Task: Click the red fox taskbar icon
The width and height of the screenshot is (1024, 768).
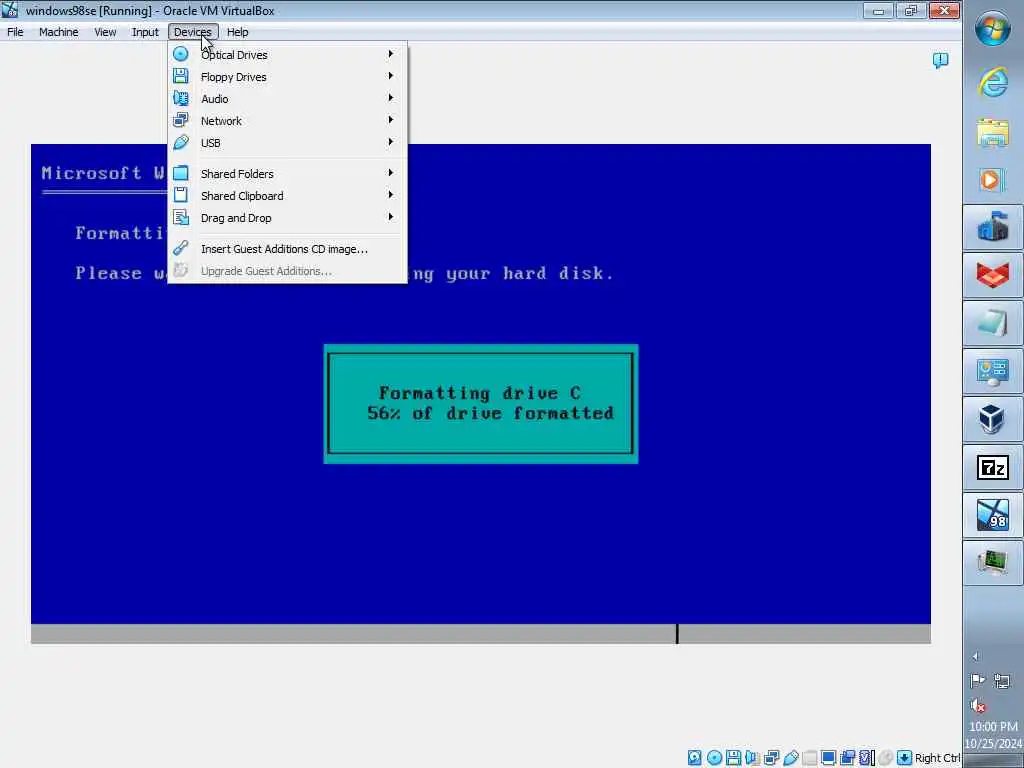Action: (993, 275)
